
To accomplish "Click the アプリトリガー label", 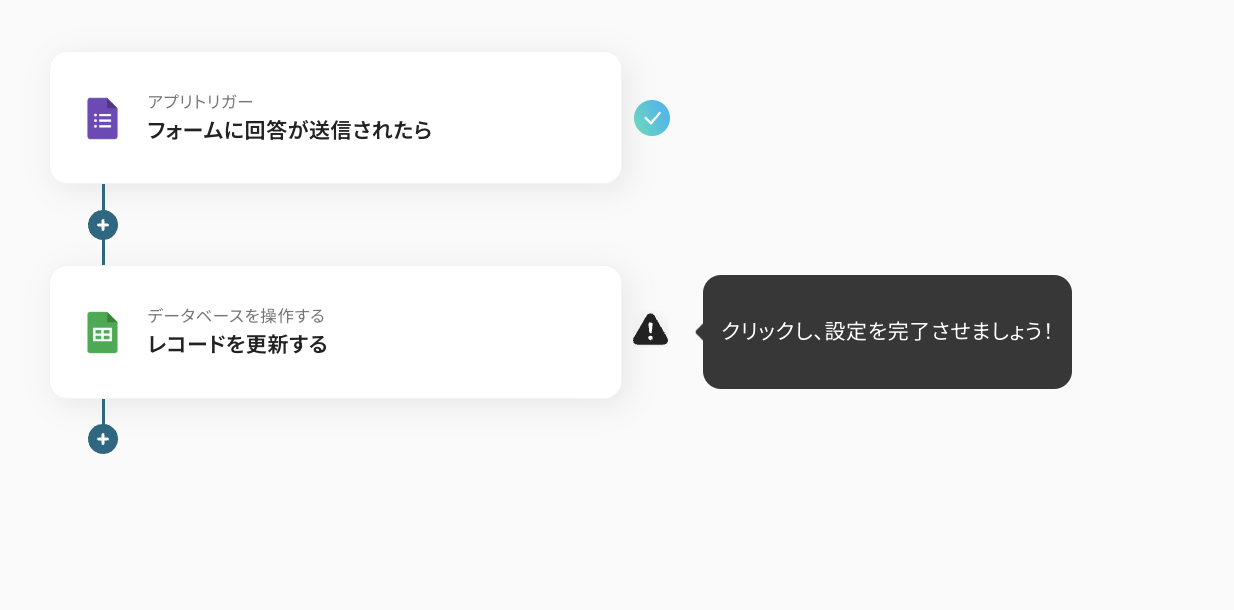I will click(x=200, y=101).
